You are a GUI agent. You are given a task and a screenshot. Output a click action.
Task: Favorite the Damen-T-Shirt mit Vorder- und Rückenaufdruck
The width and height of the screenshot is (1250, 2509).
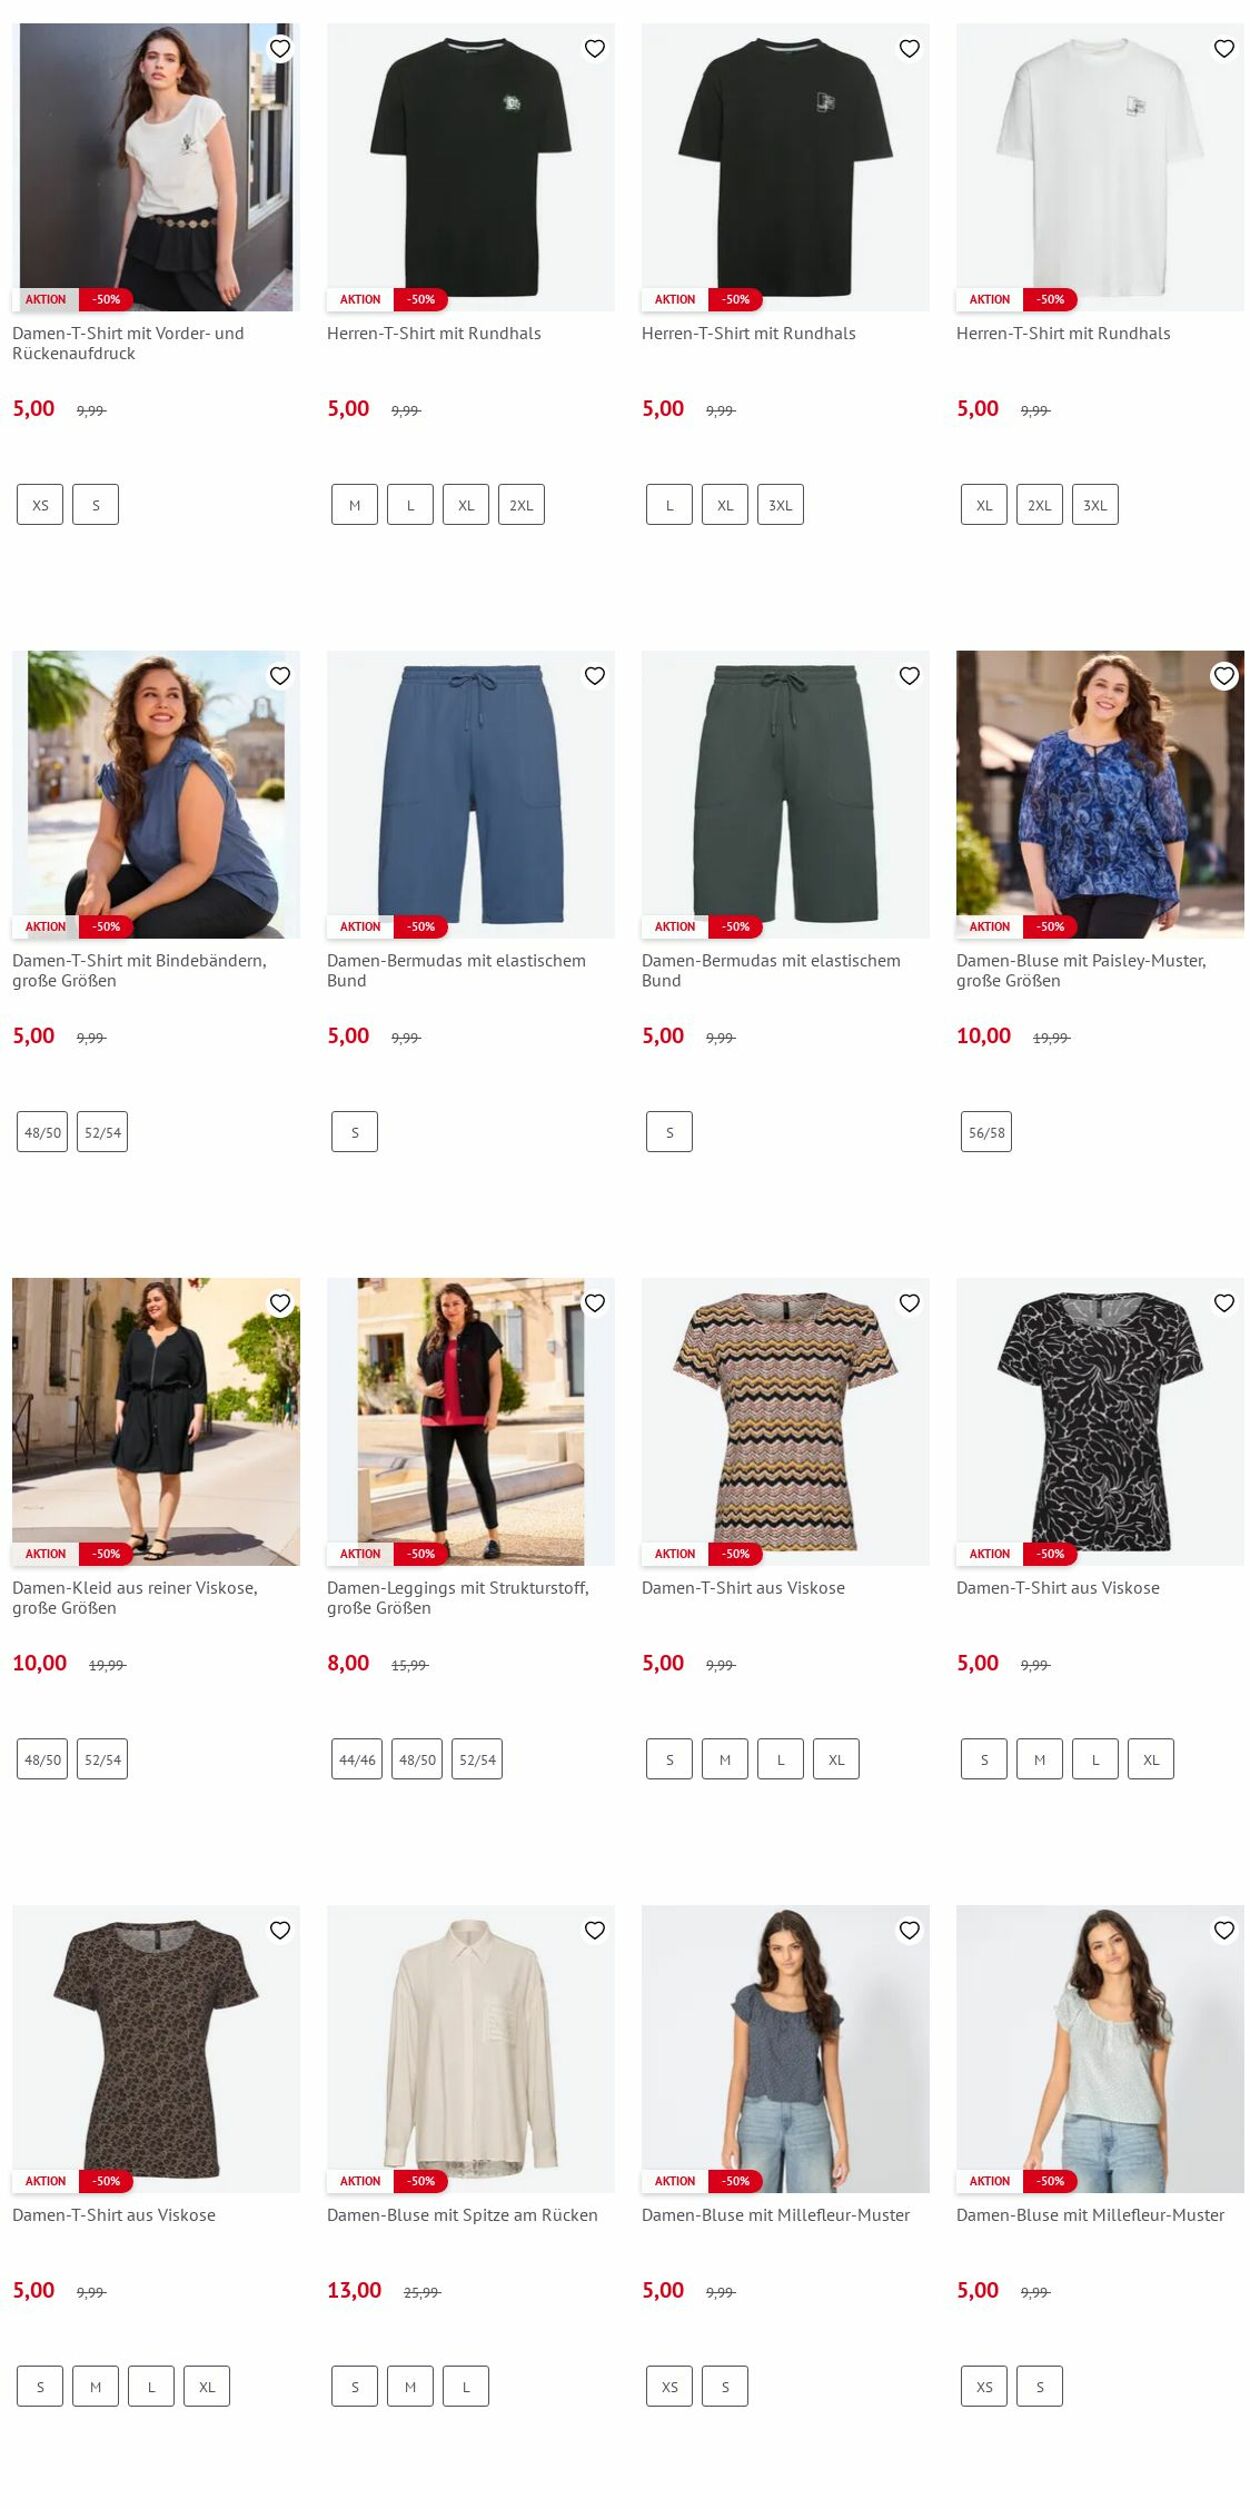point(280,48)
